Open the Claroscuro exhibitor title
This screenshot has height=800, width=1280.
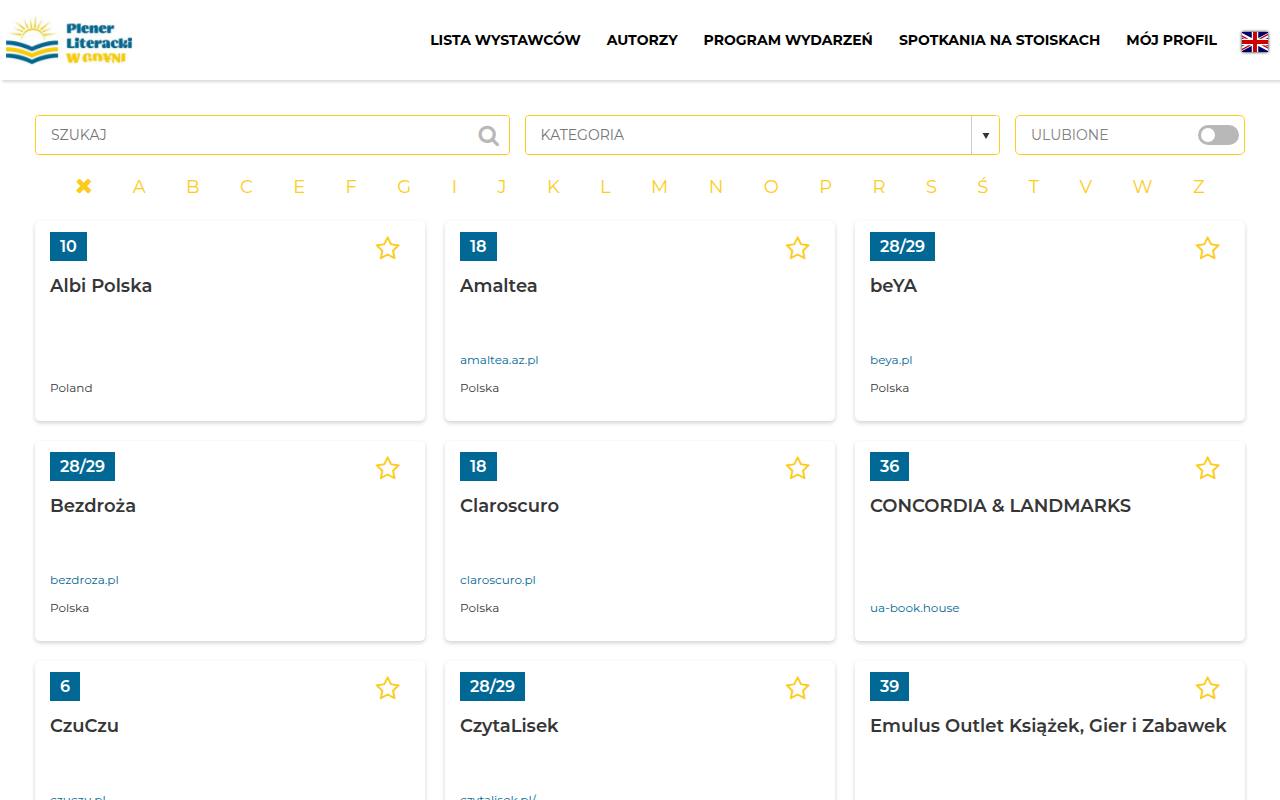pyautogui.click(x=510, y=506)
